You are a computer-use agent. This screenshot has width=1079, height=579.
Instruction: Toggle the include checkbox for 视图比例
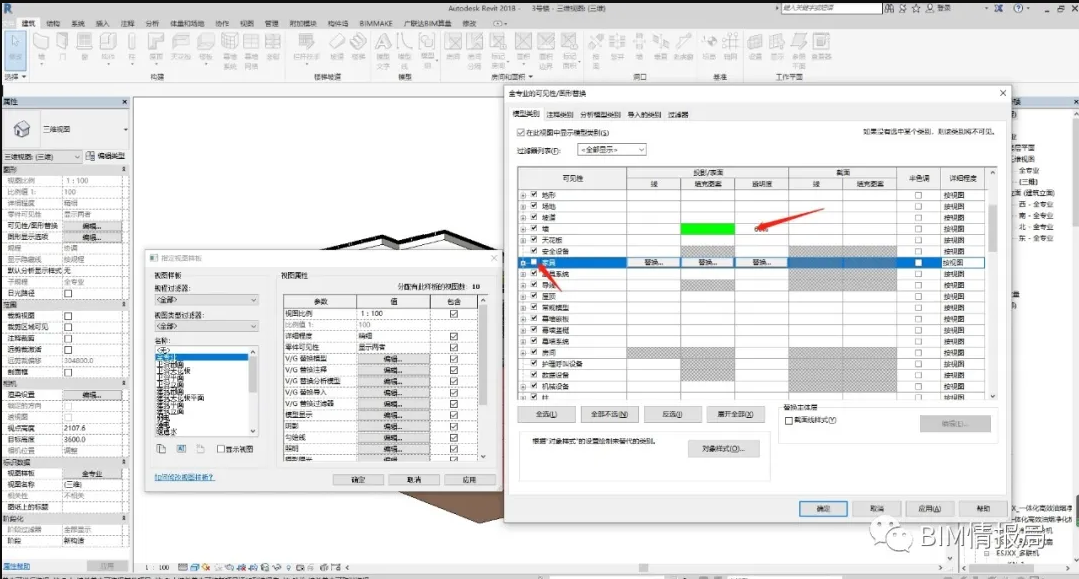point(453,313)
